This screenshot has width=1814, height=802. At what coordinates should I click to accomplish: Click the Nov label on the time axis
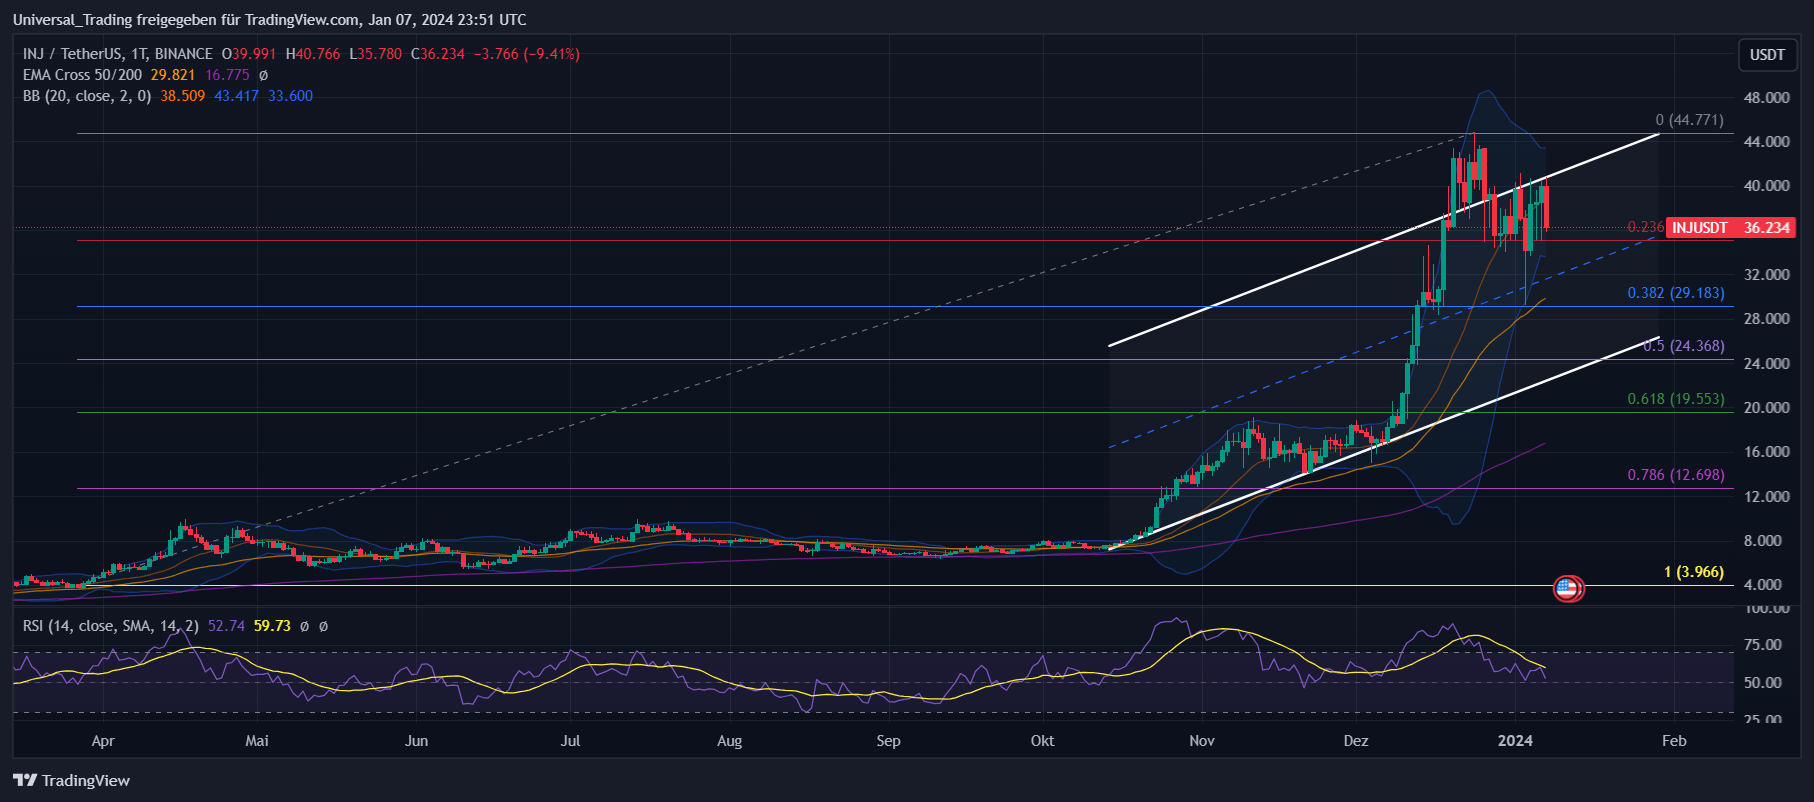click(1202, 741)
